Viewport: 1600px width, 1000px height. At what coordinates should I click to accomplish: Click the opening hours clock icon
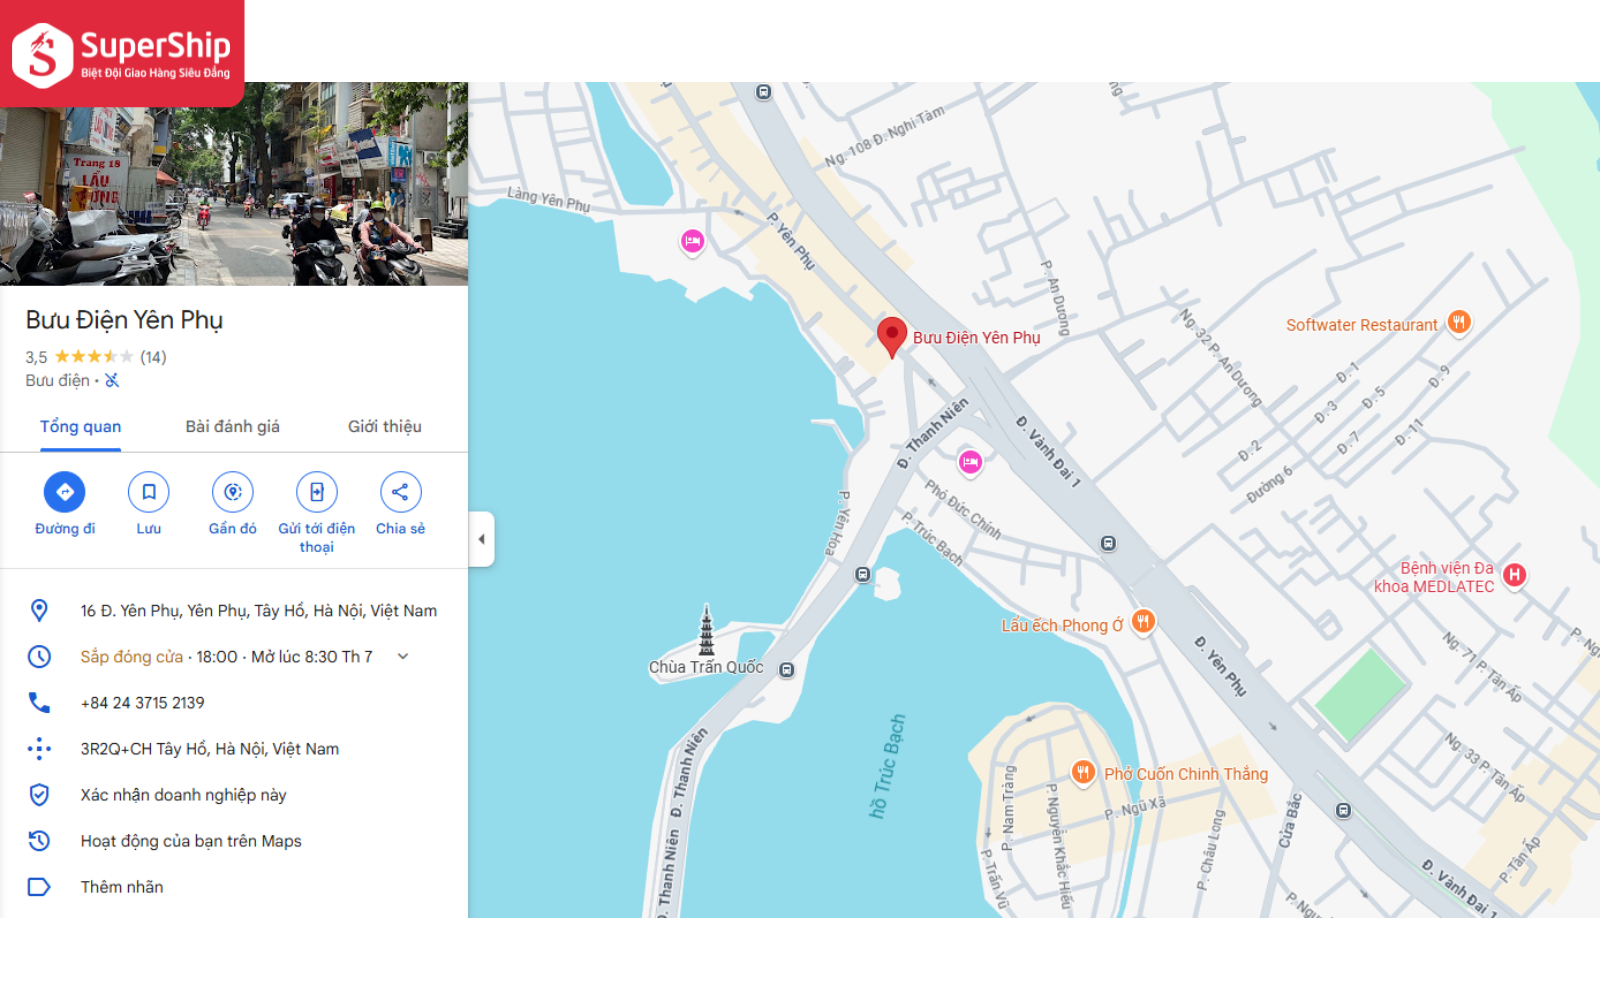click(x=39, y=656)
